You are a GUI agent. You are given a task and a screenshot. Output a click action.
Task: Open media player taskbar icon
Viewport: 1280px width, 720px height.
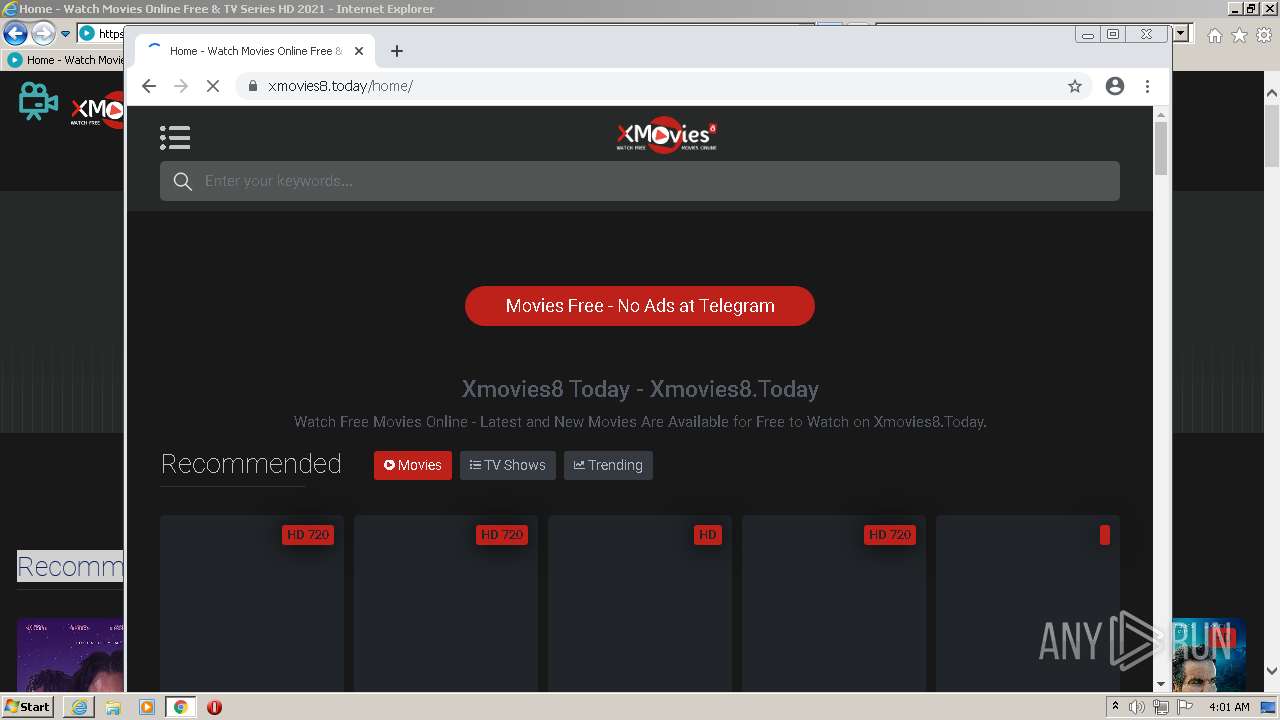coord(147,707)
